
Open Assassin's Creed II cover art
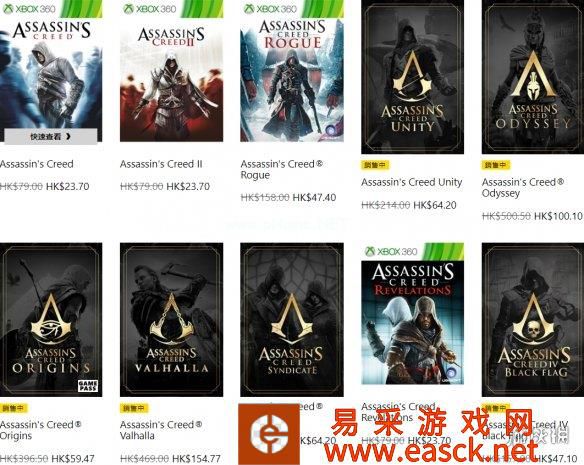[x=171, y=71]
